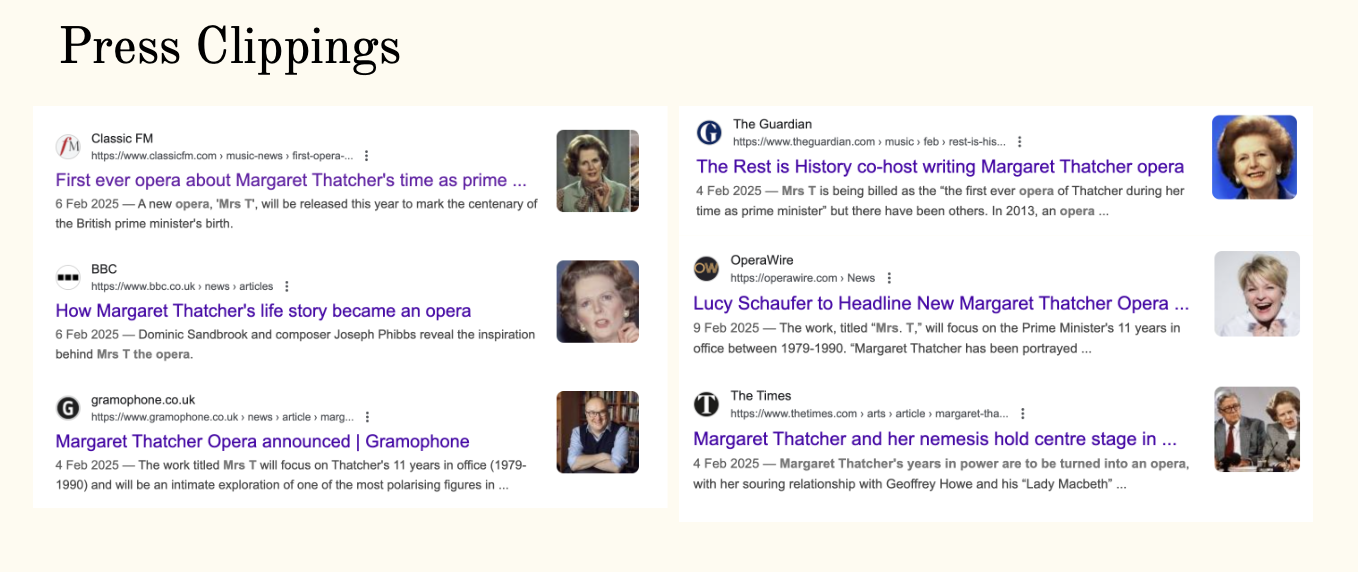Open the three-dot menu beside The Times URL
The image size is (1358, 572).
[x=1022, y=413]
